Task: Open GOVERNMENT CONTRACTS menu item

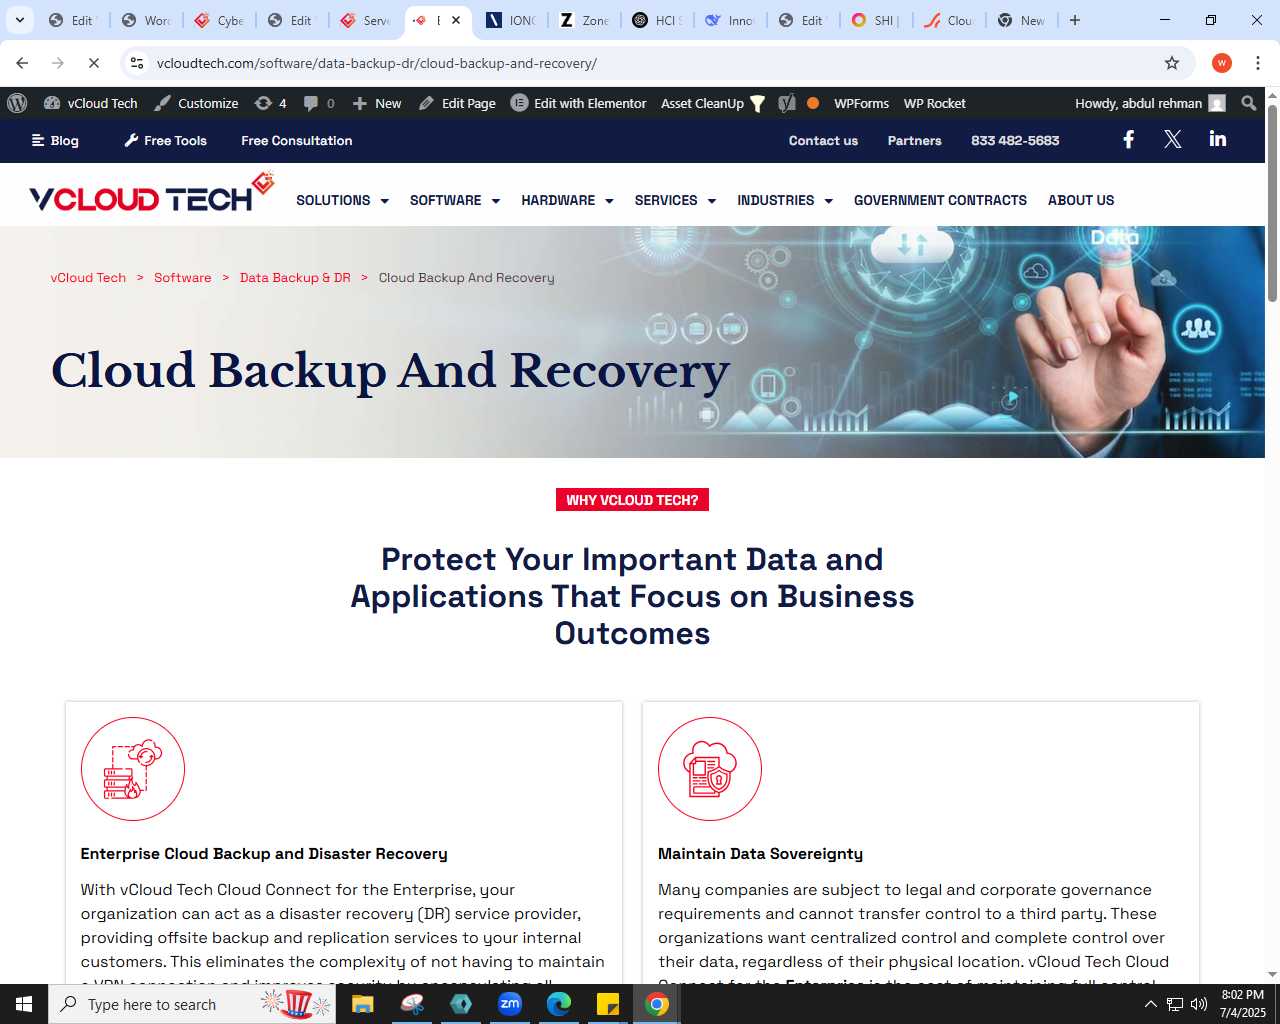Action: coord(940,200)
